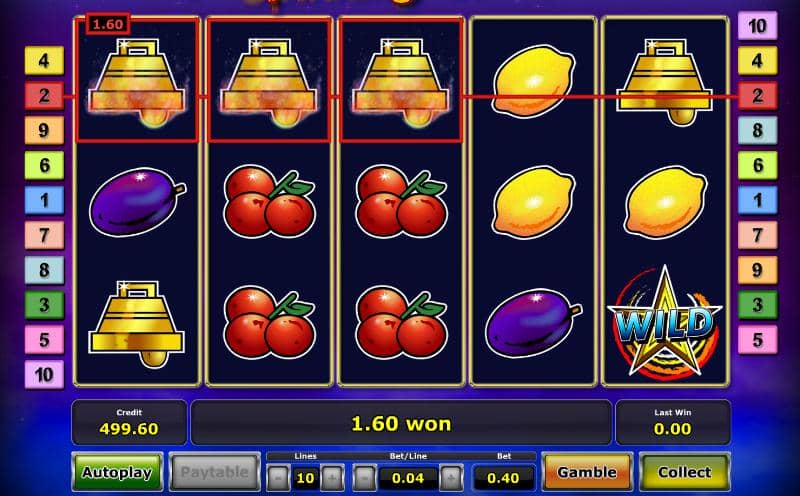Click the top lemon on the fourth reel
Screen dimensions: 800x496
[x=533, y=82]
